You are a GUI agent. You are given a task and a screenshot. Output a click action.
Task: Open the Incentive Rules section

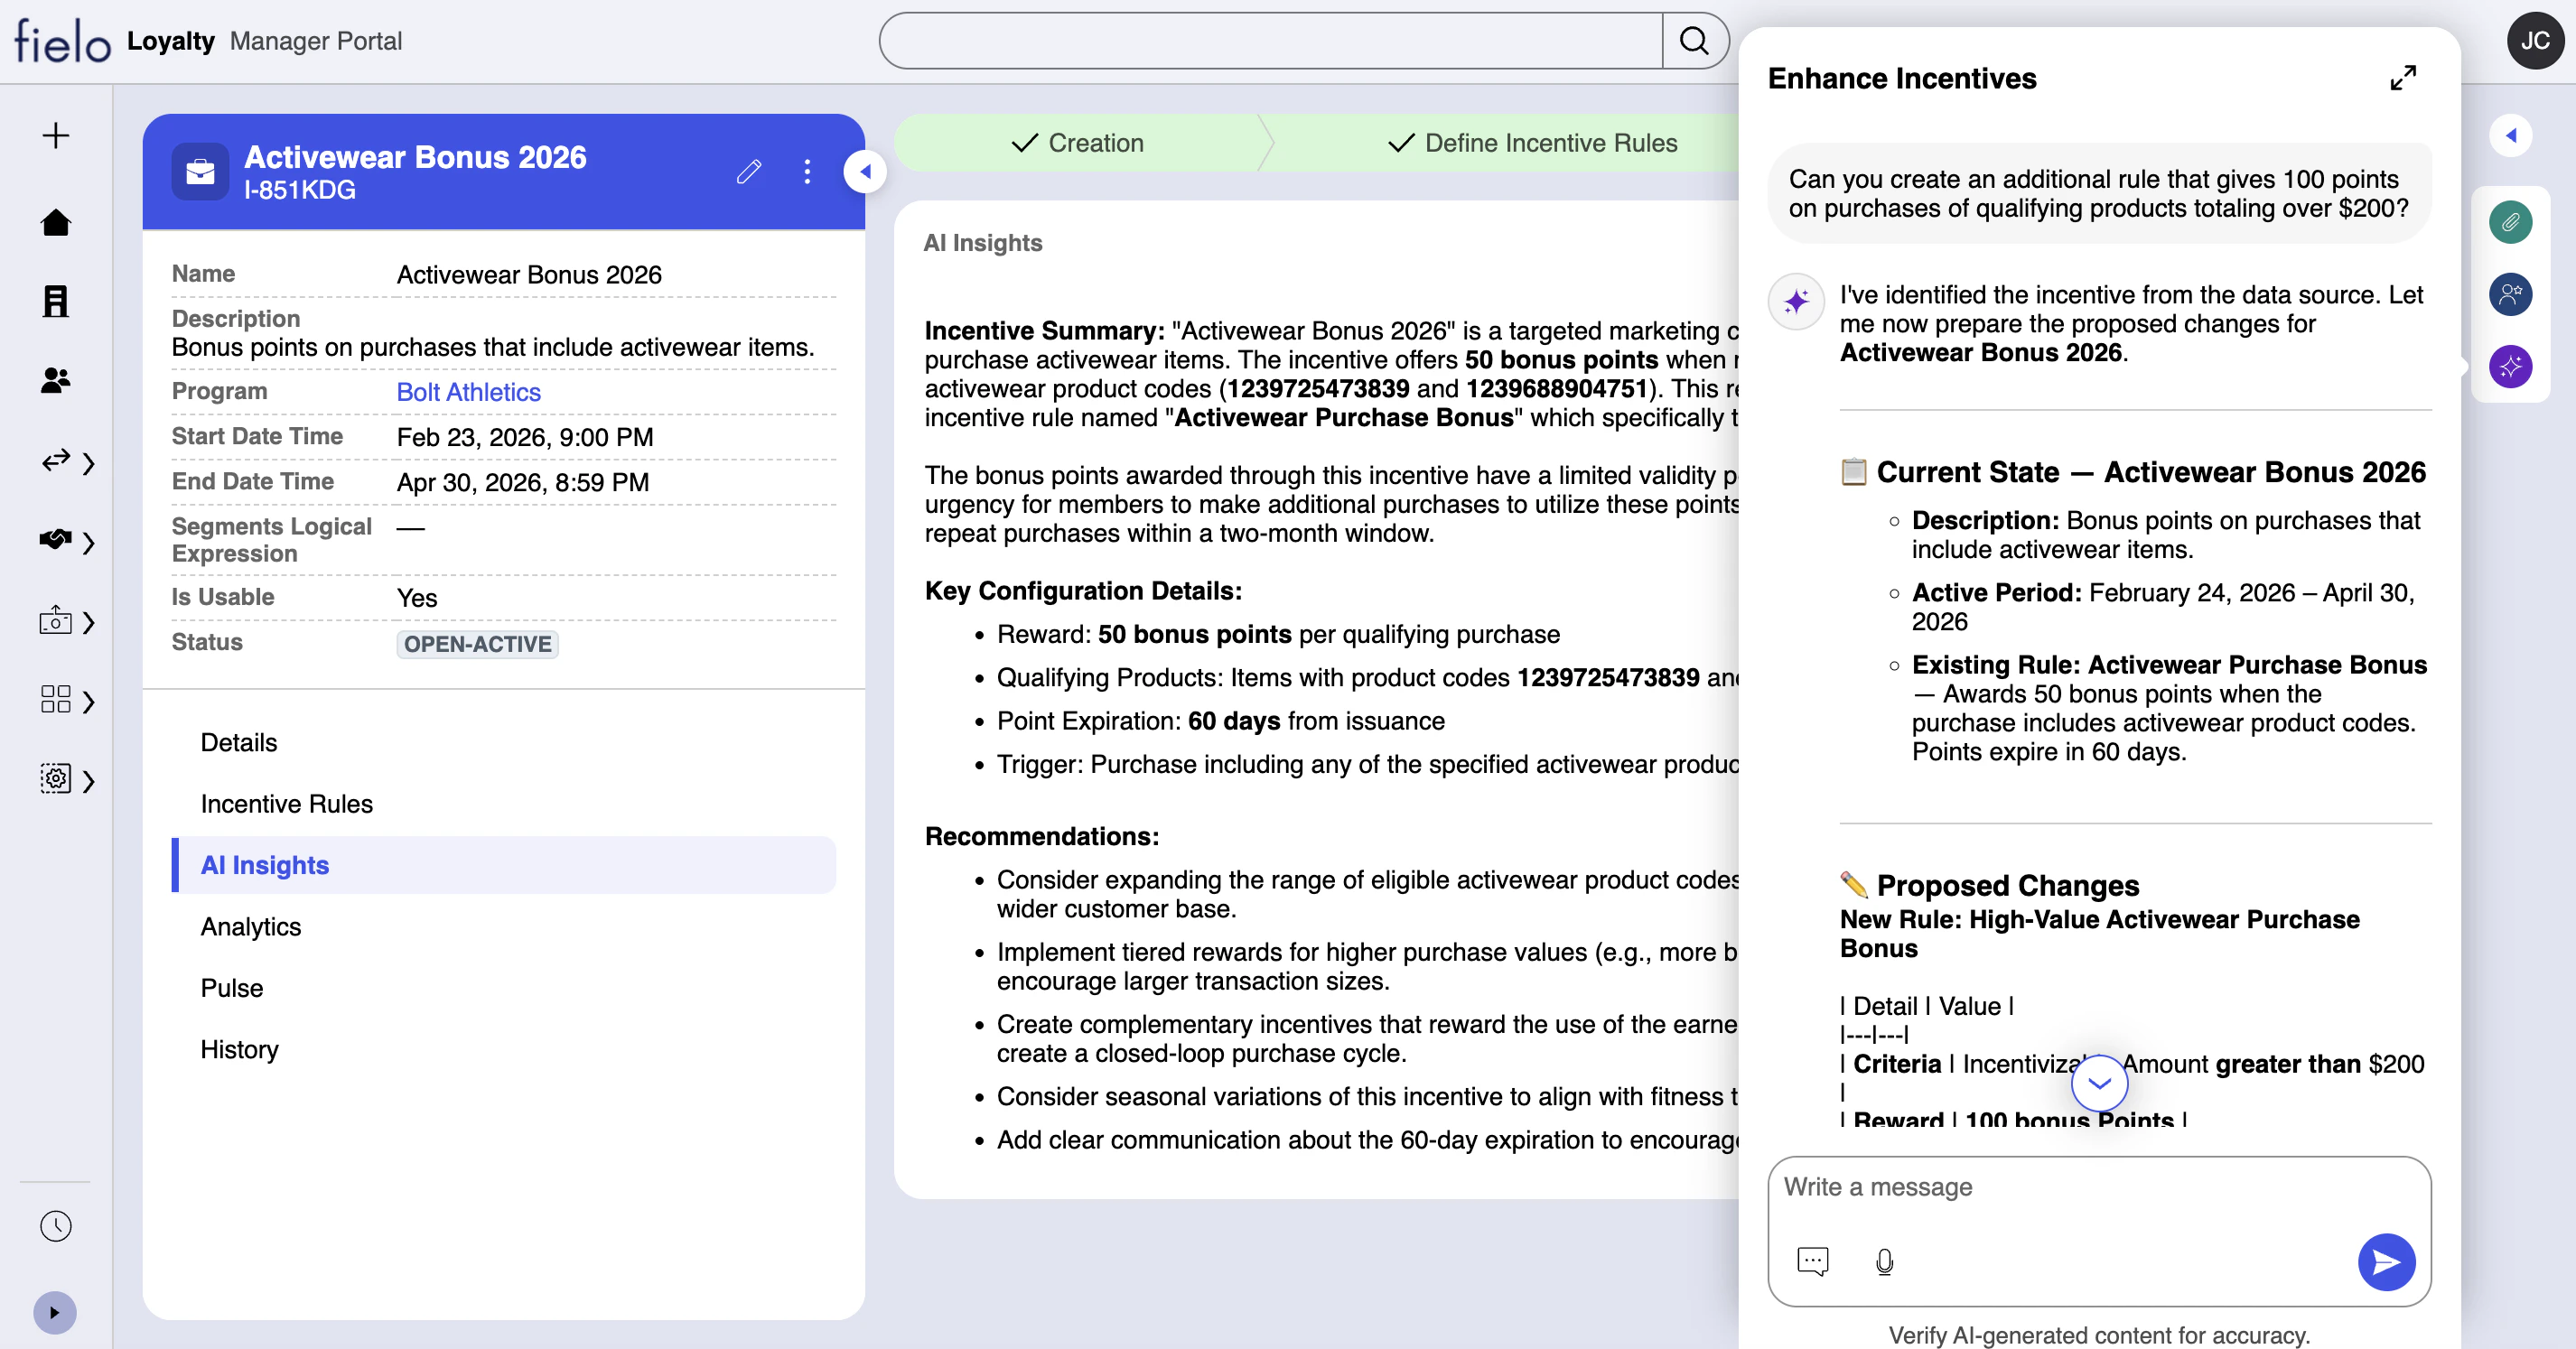pyautogui.click(x=286, y=804)
